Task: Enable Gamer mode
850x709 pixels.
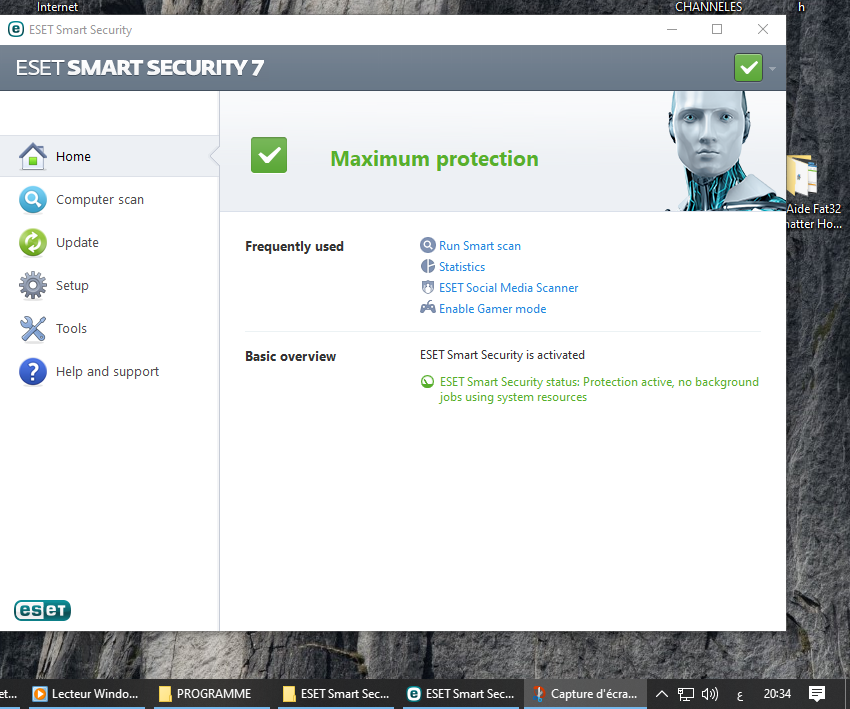Action: (492, 309)
